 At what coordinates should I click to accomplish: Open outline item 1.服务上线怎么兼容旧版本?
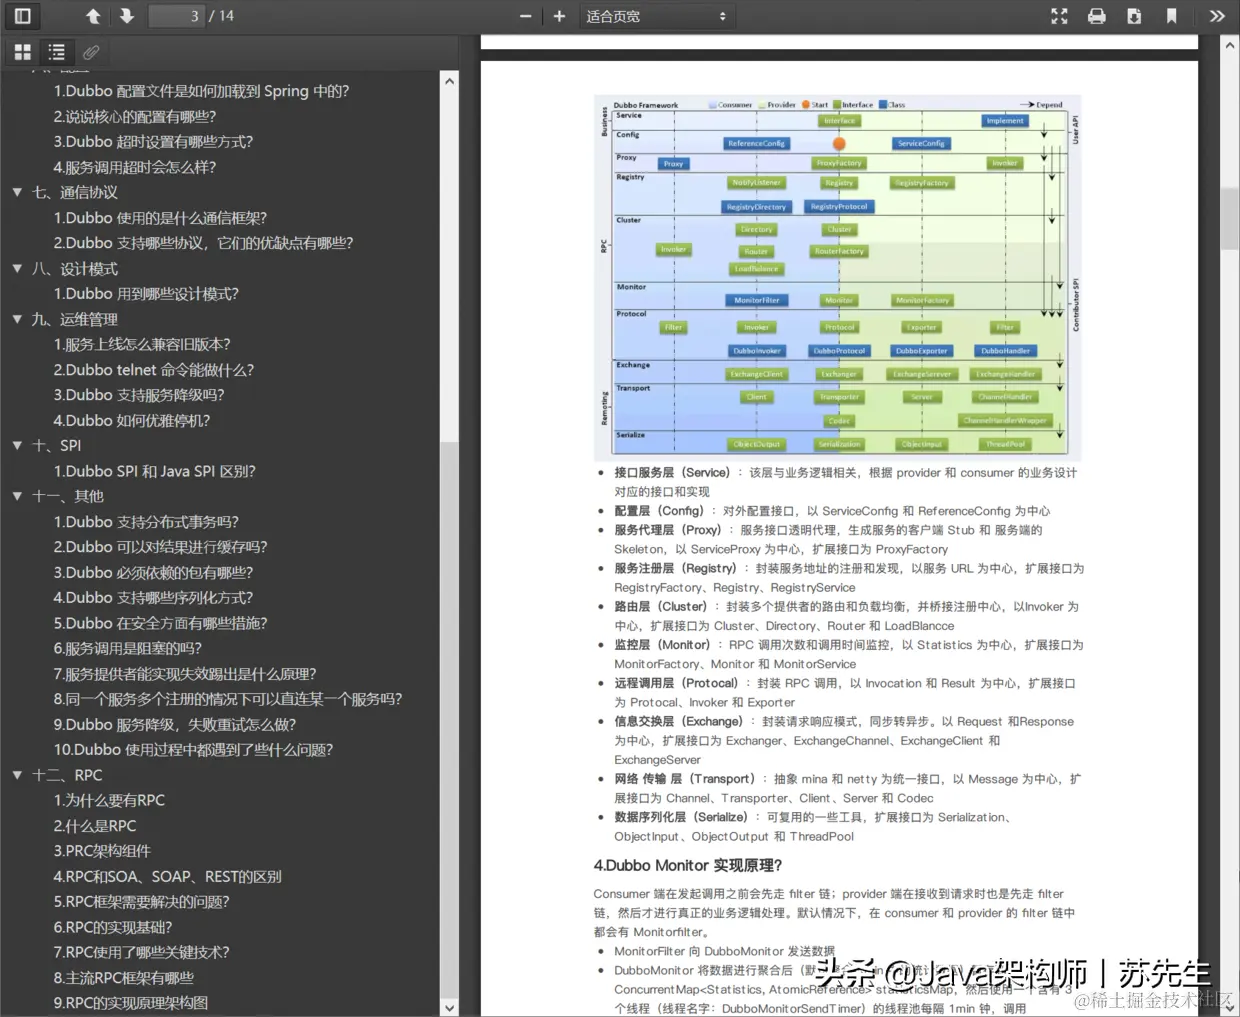coord(142,344)
